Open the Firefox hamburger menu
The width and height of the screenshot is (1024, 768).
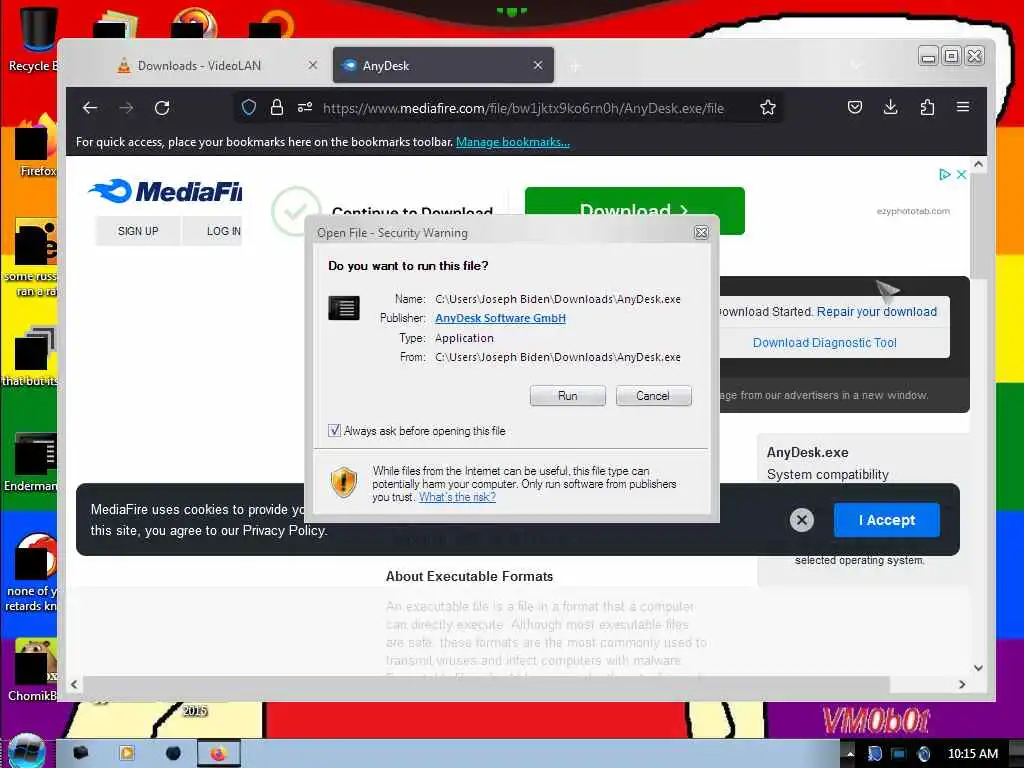[963, 107]
